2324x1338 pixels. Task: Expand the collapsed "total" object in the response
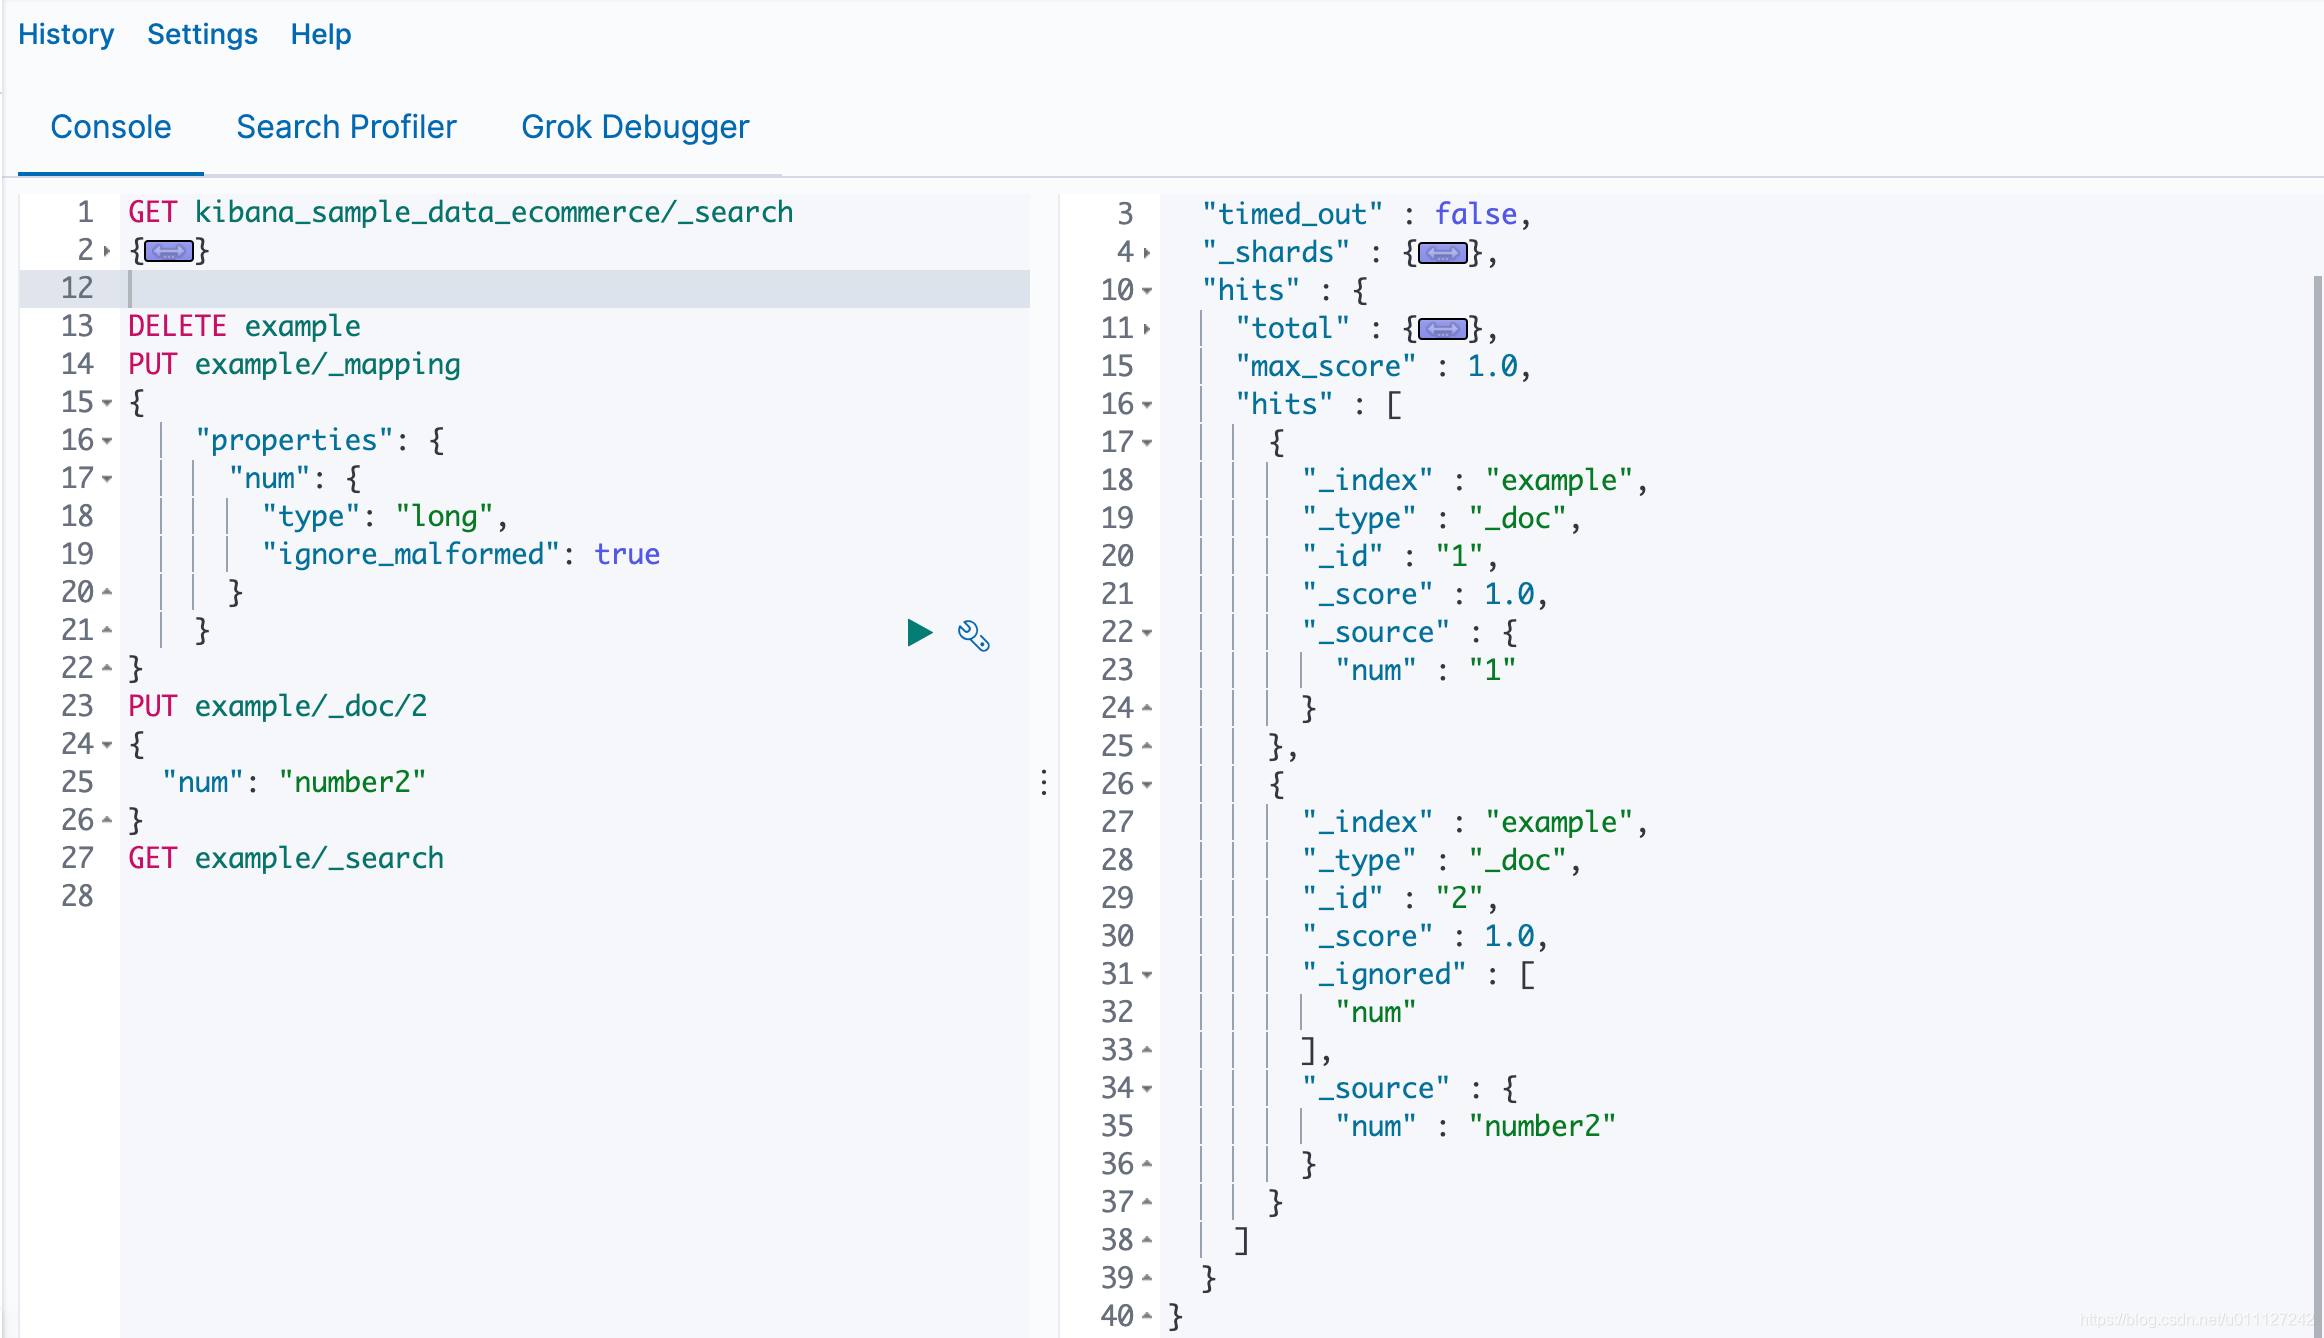point(1443,329)
